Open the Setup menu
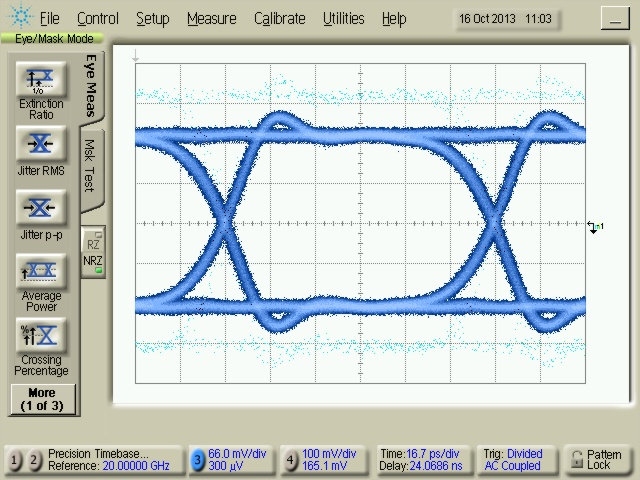The height and width of the screenshot is (480, 640). 153,19
